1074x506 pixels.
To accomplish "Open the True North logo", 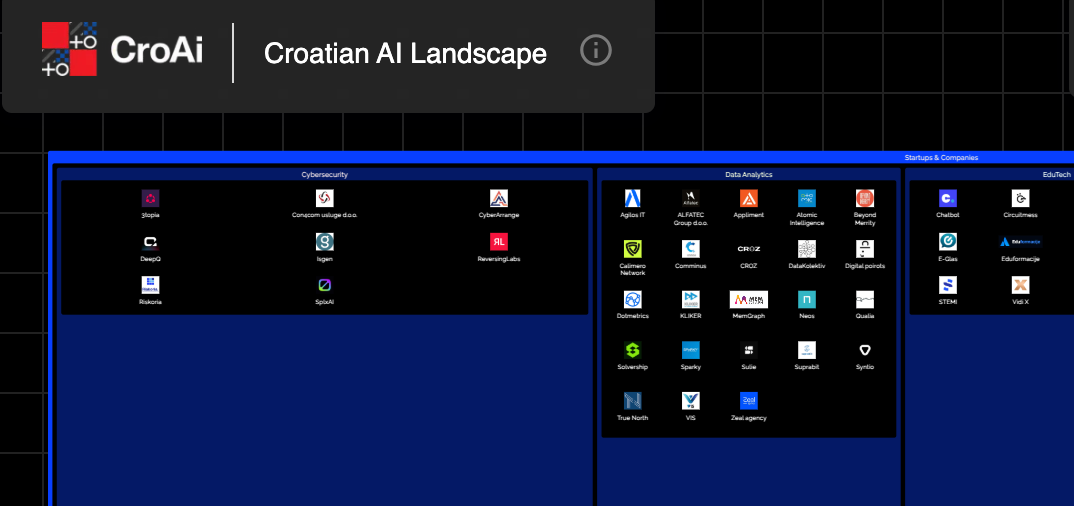I will coord(632,401).
